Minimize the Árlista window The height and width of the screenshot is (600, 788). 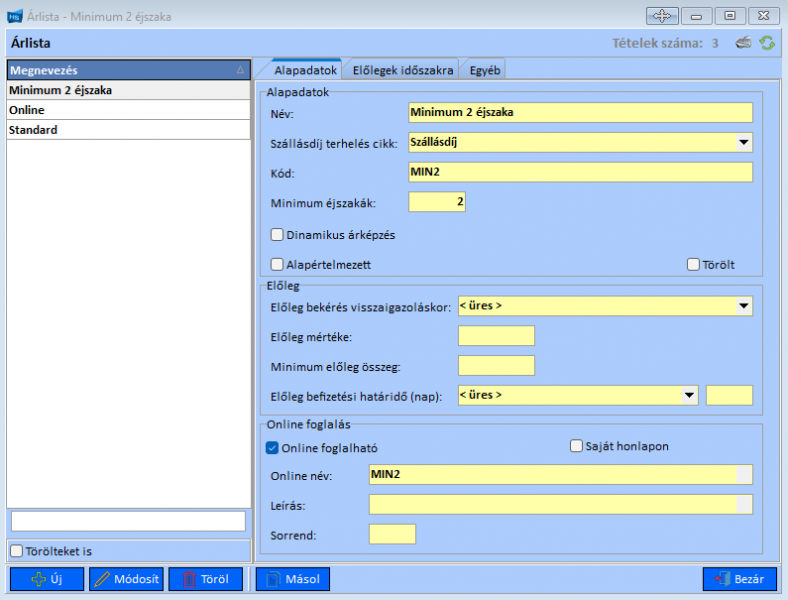pos(696,16)
